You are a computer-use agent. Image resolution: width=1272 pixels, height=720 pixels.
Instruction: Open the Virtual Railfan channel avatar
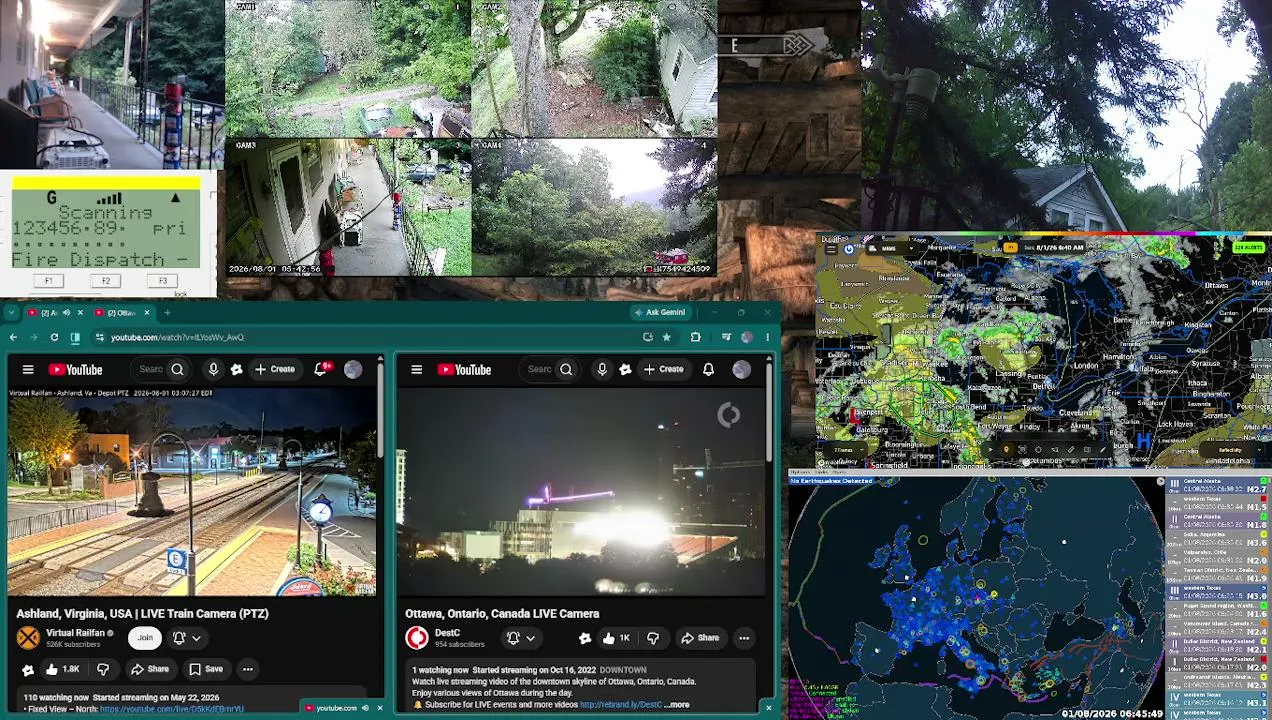coord(28,637)
